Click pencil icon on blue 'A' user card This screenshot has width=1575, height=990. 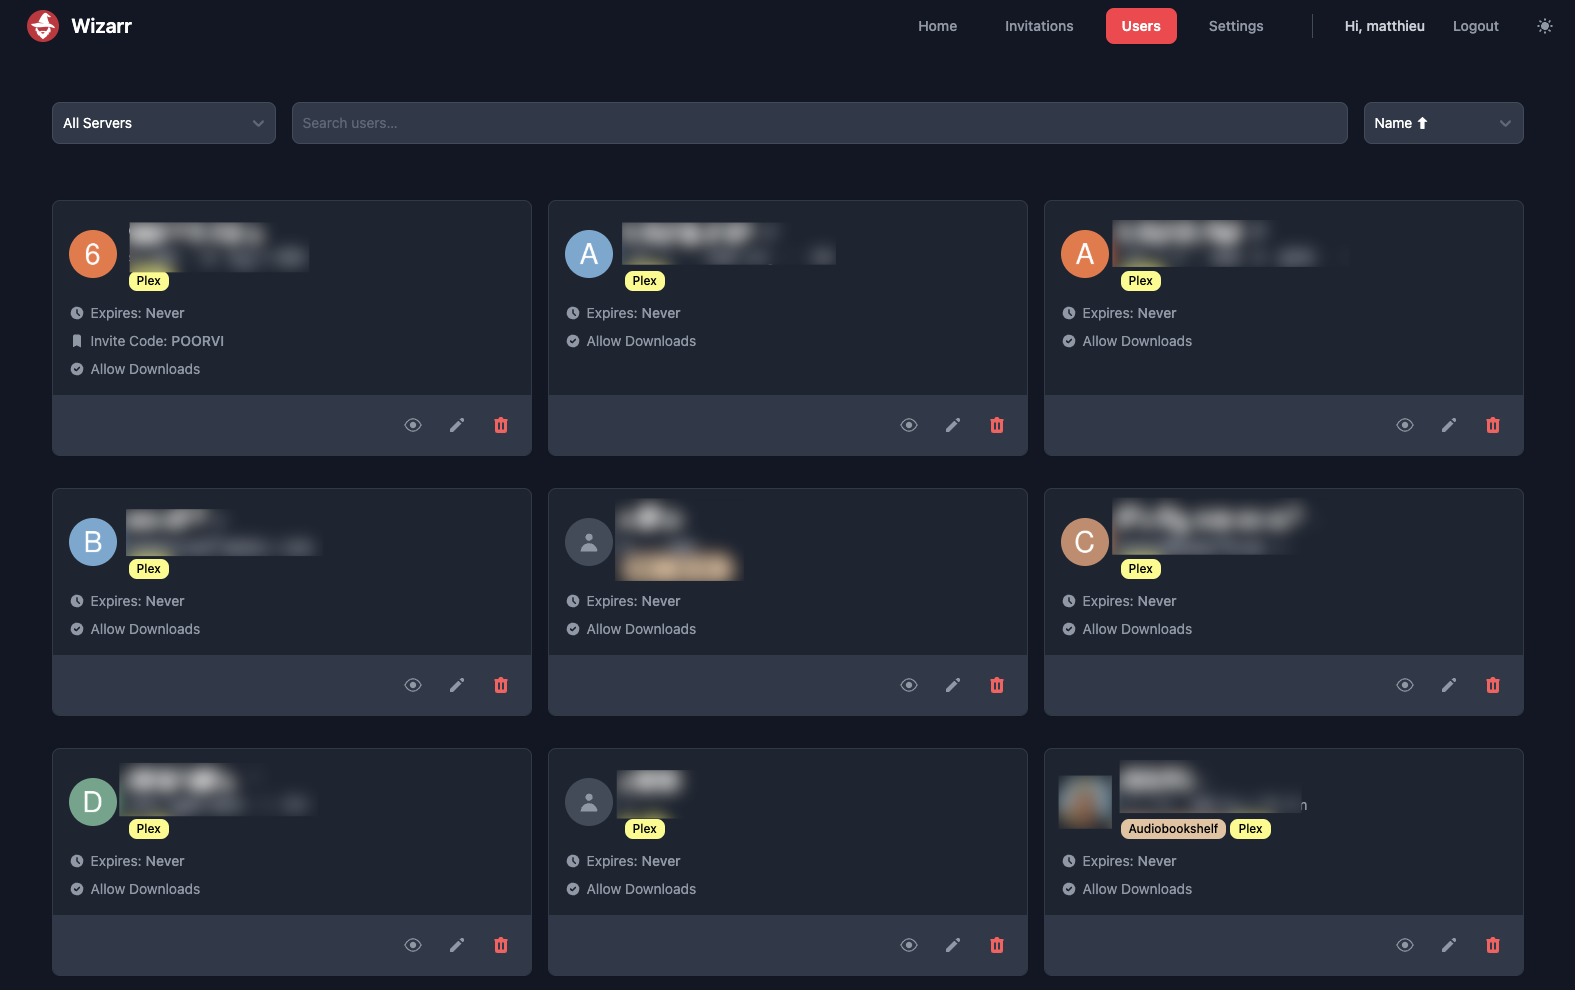click(953, 425)
